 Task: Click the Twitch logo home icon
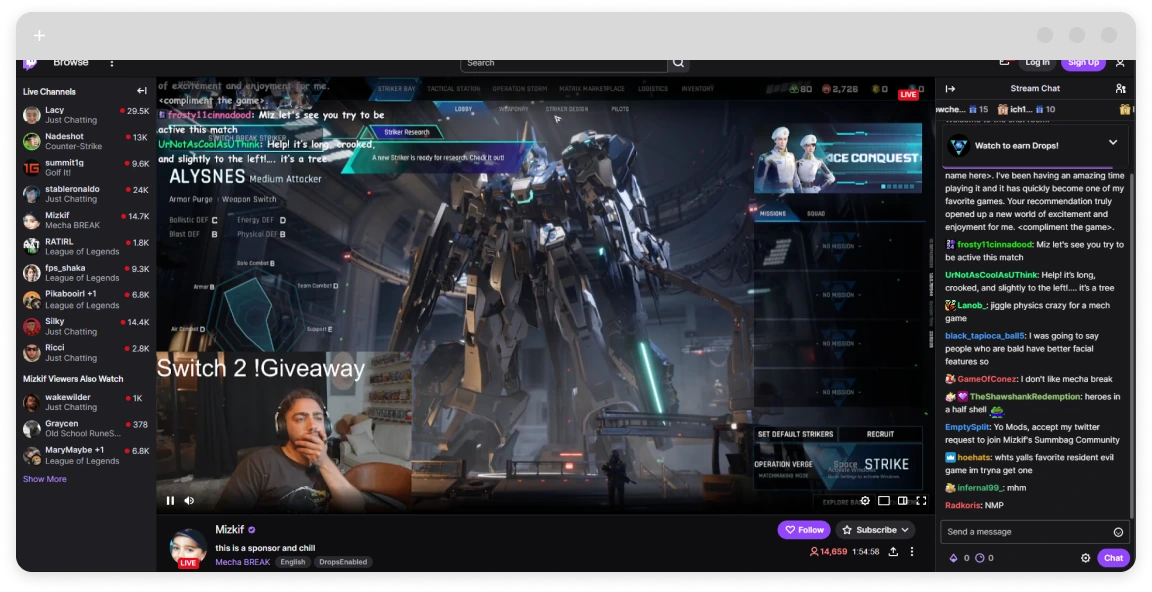tap(30, 64)
